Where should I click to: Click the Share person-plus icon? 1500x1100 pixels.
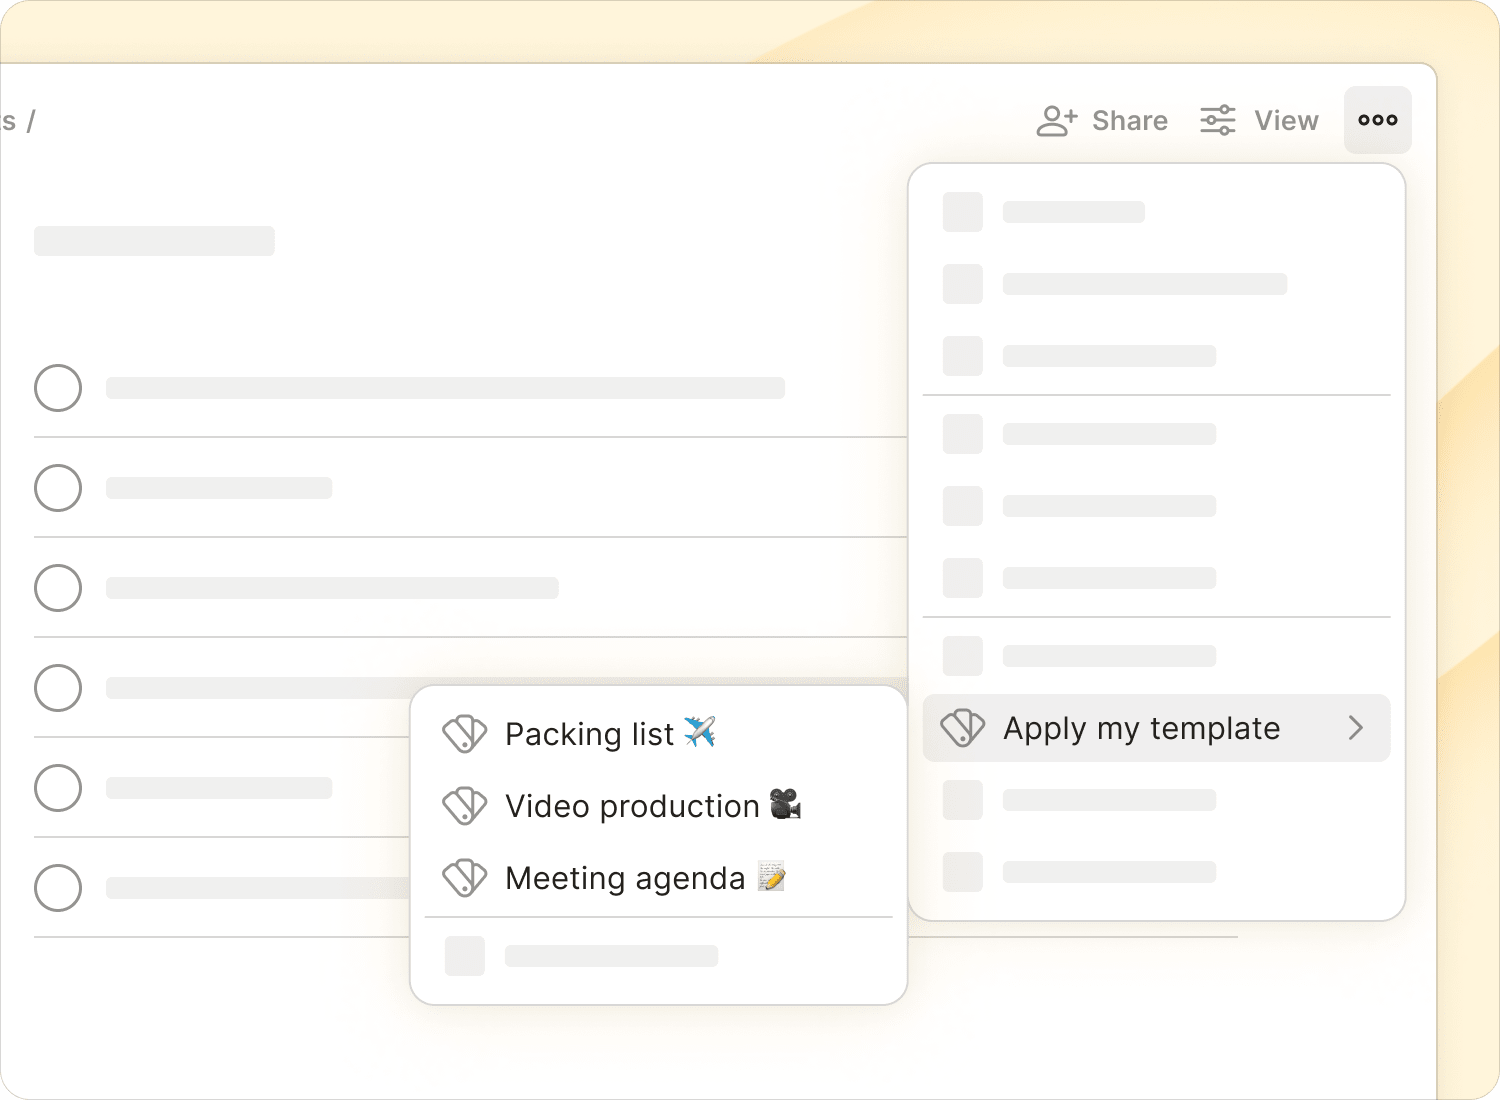click(x=1057, y=121)
